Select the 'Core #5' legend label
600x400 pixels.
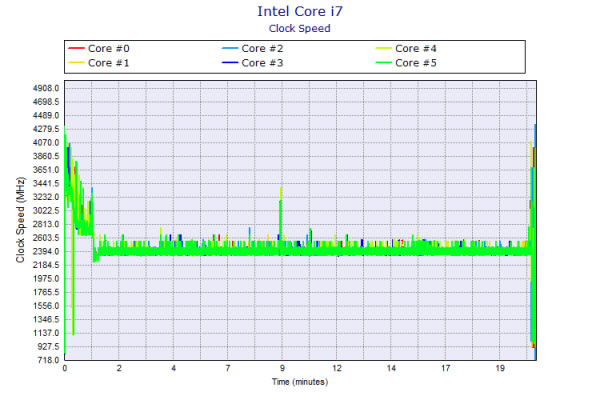pyautogui.click(x=416, y=63)
